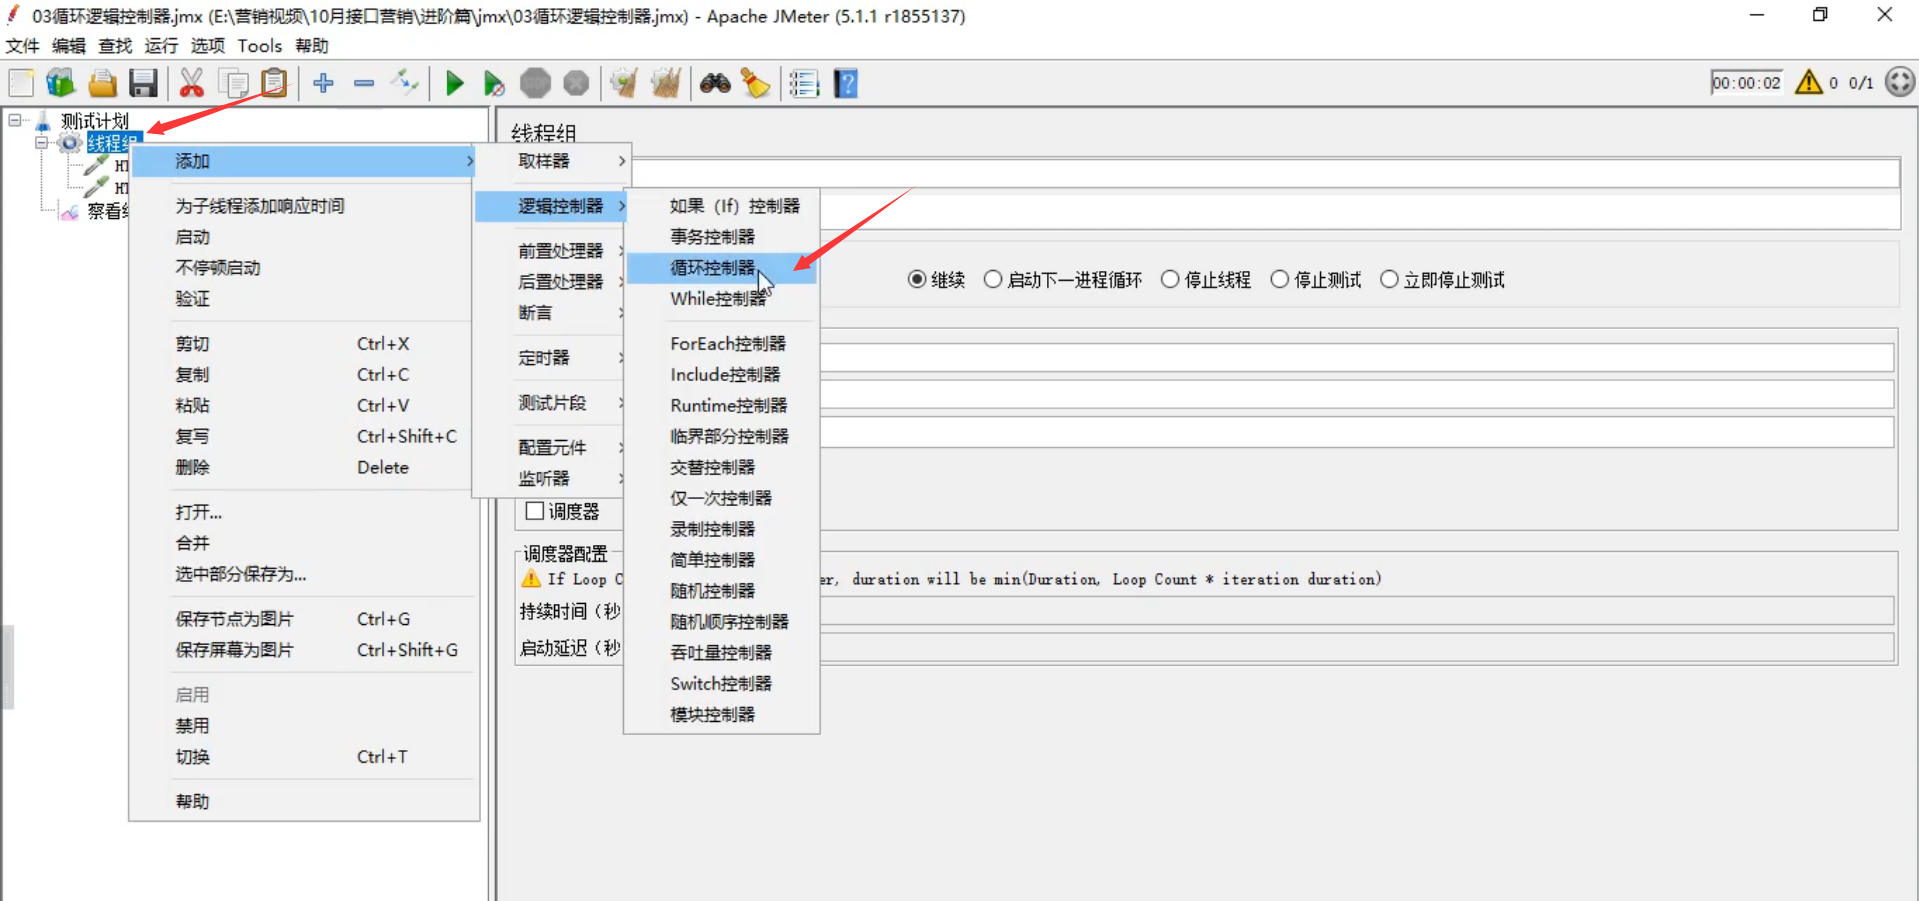Expand all nodes with plus icon
This screenshot has height=901, width=1919.
pos(323,83)
